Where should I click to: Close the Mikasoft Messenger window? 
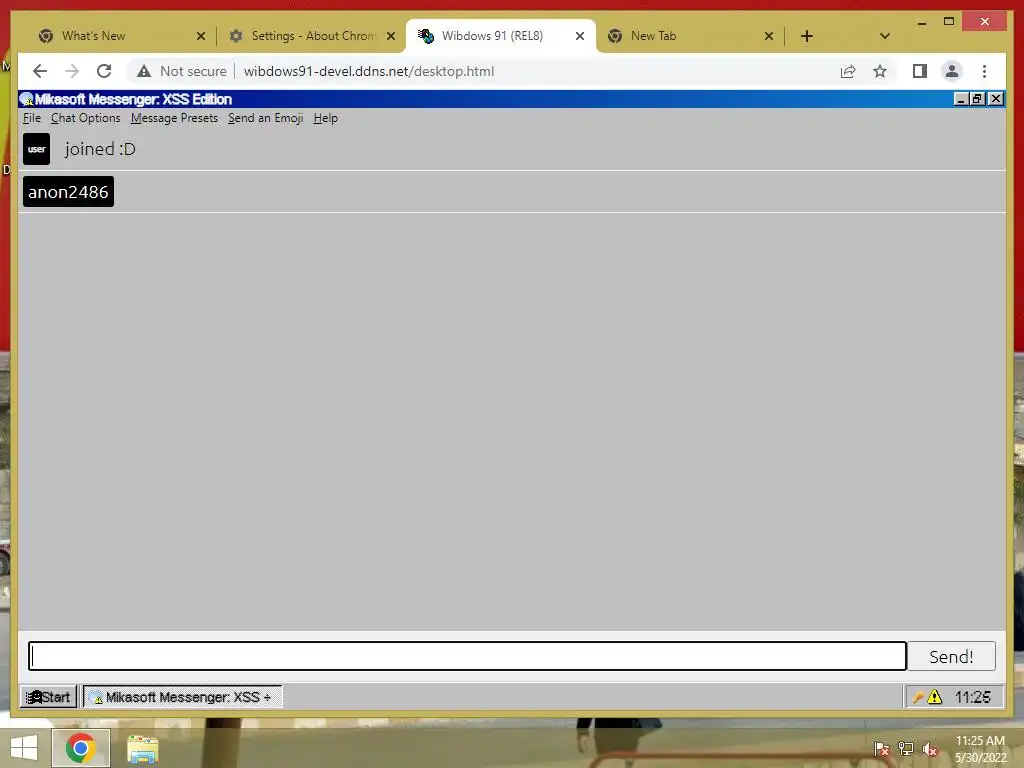pos(995,99)
